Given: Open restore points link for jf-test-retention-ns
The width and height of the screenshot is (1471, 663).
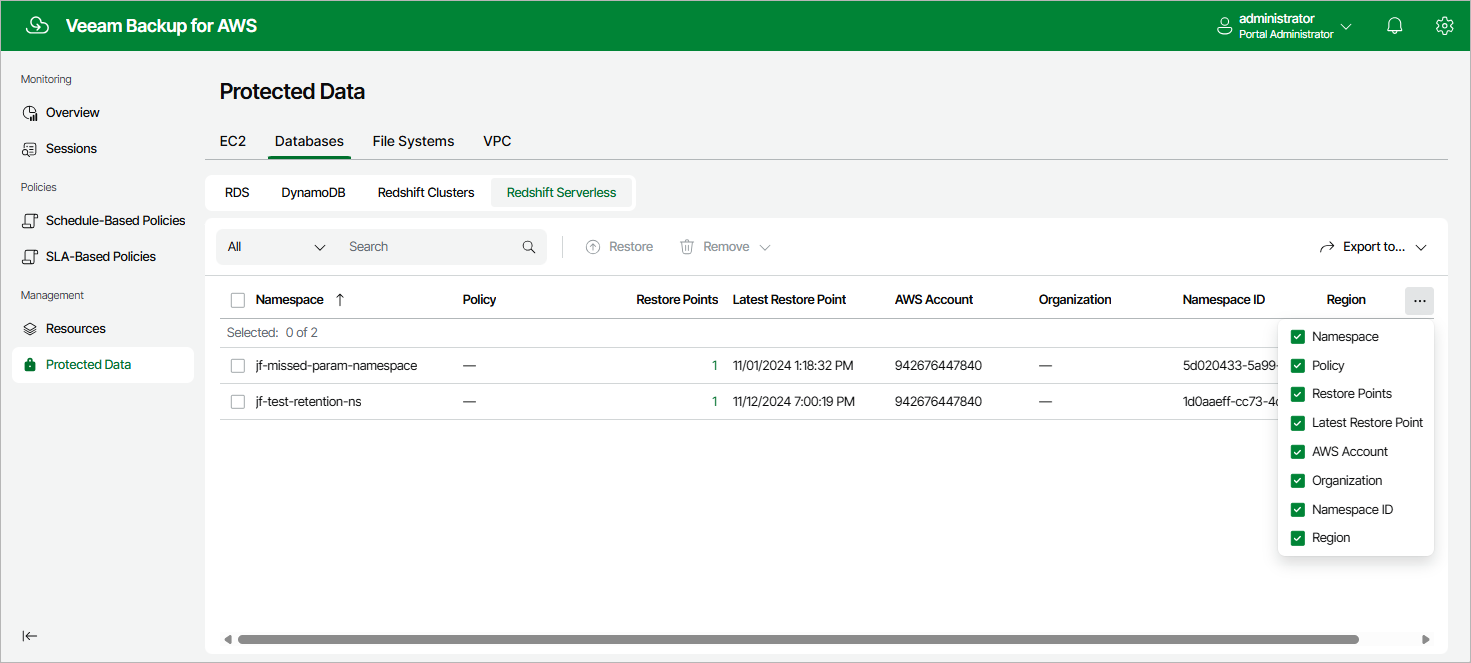Looking at the screenshot, I should click(714, 402).
